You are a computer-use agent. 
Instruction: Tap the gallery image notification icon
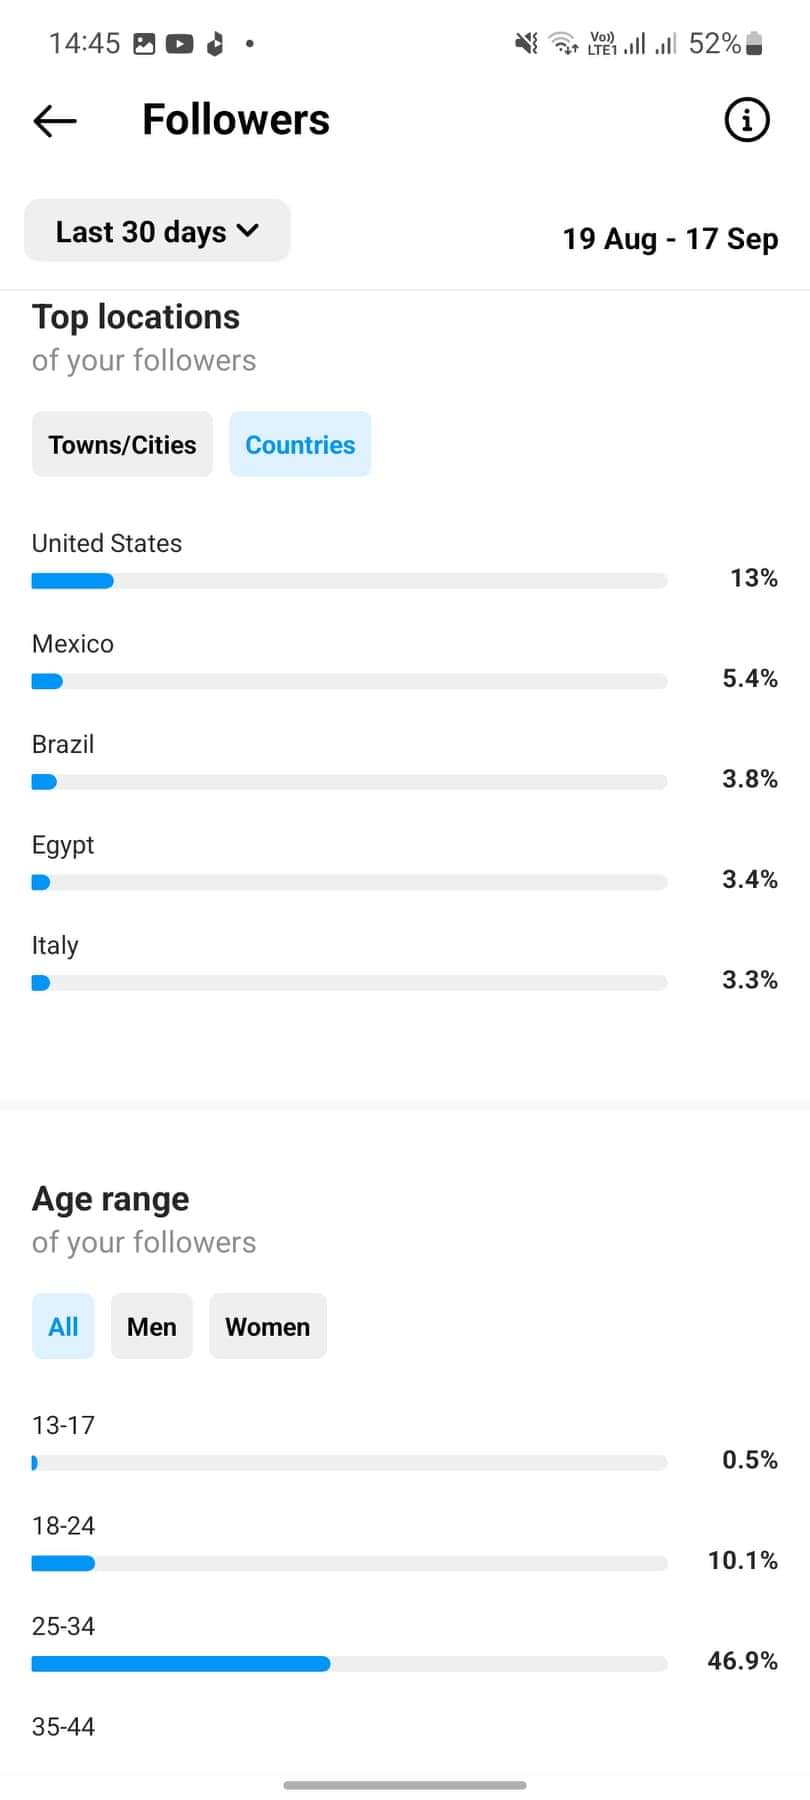click(145, 44)
